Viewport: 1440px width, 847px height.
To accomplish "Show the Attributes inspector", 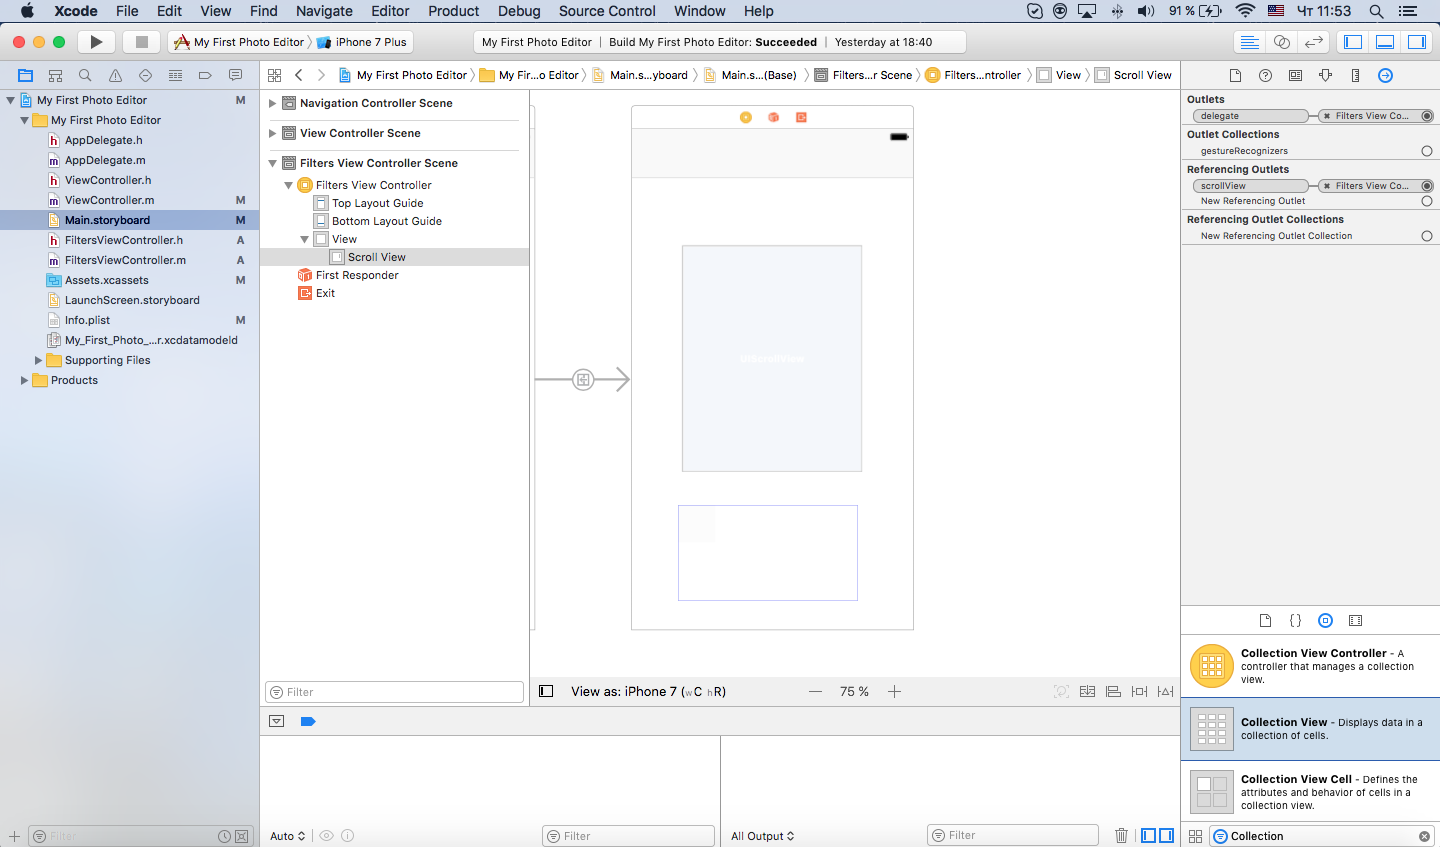I will [x=1325, y=75].
